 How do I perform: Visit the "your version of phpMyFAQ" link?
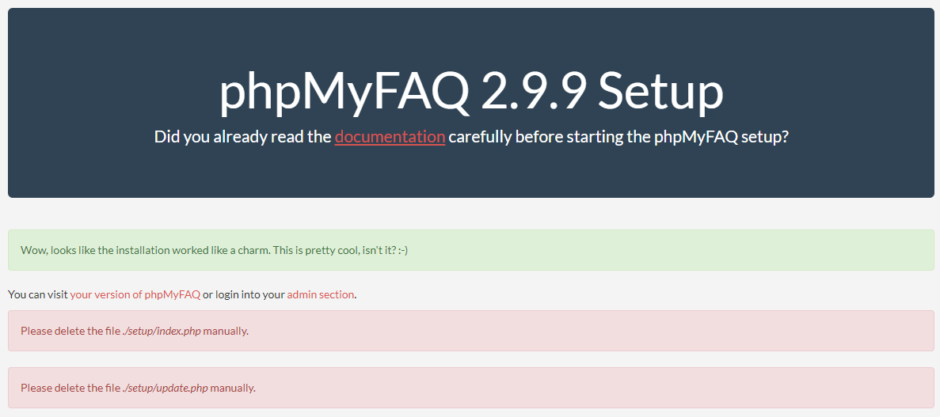[x=135, y=295]
